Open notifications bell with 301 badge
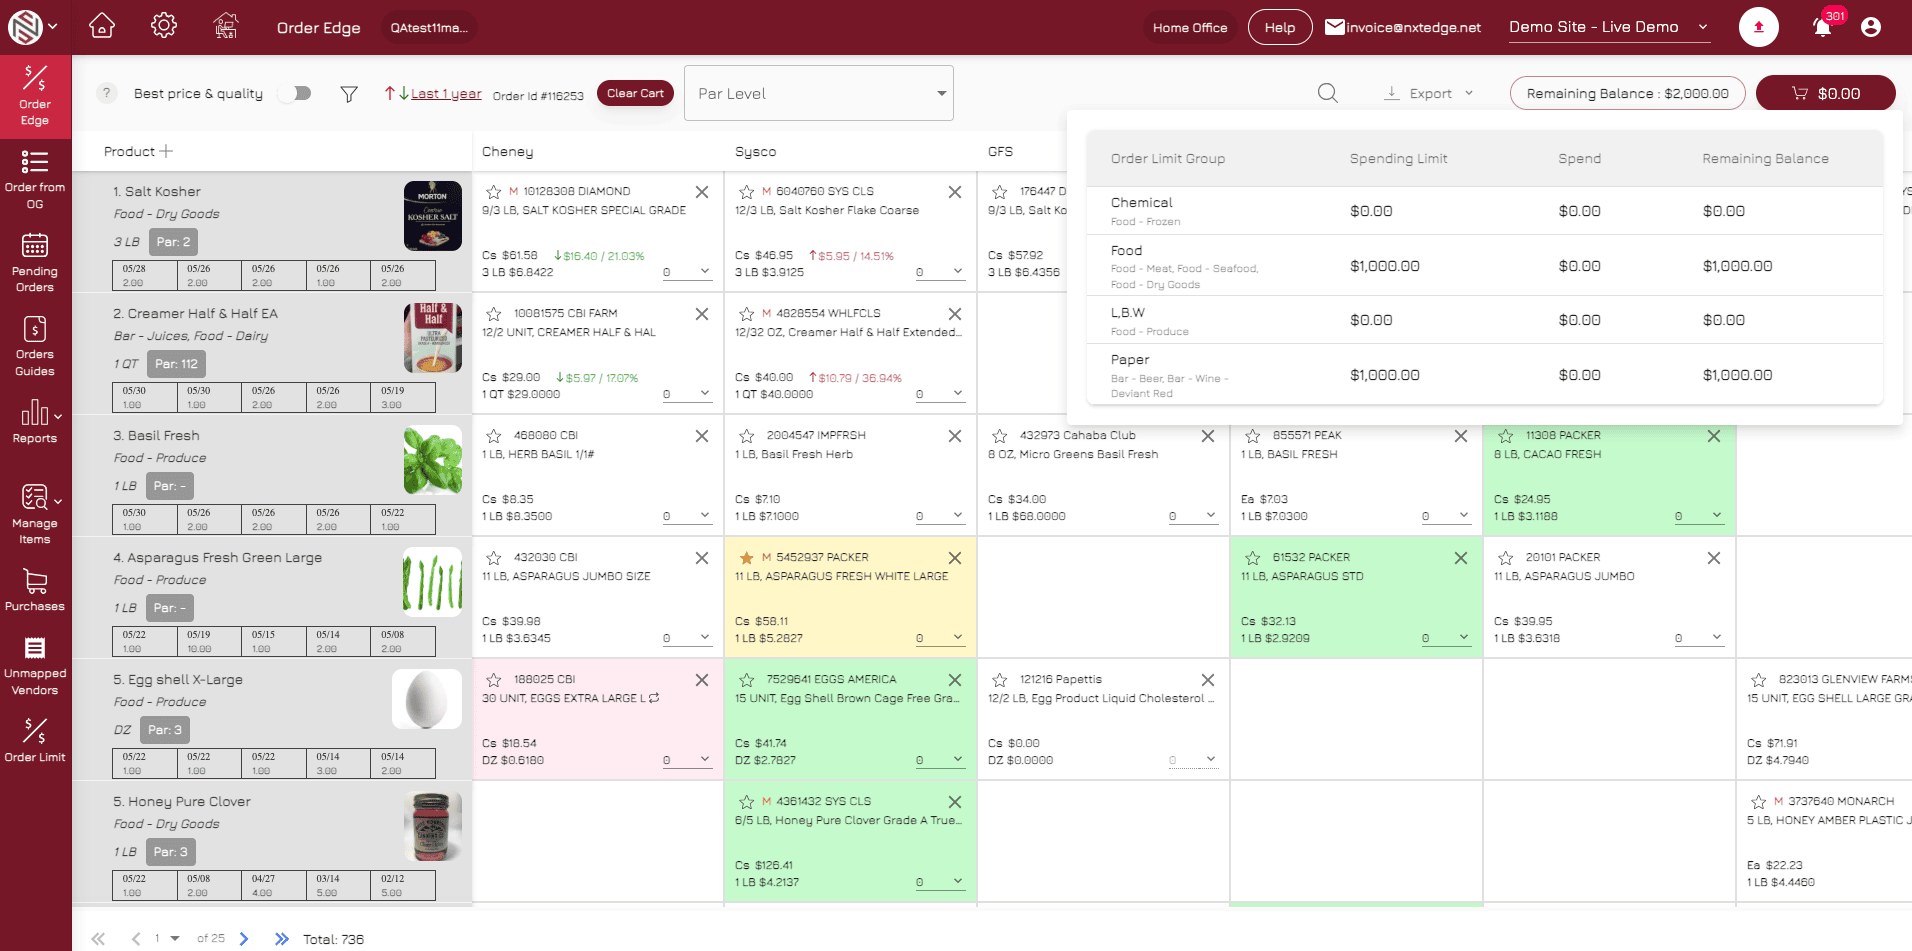This screenshot has width=1912, height=951. [x=1822, y=27]
